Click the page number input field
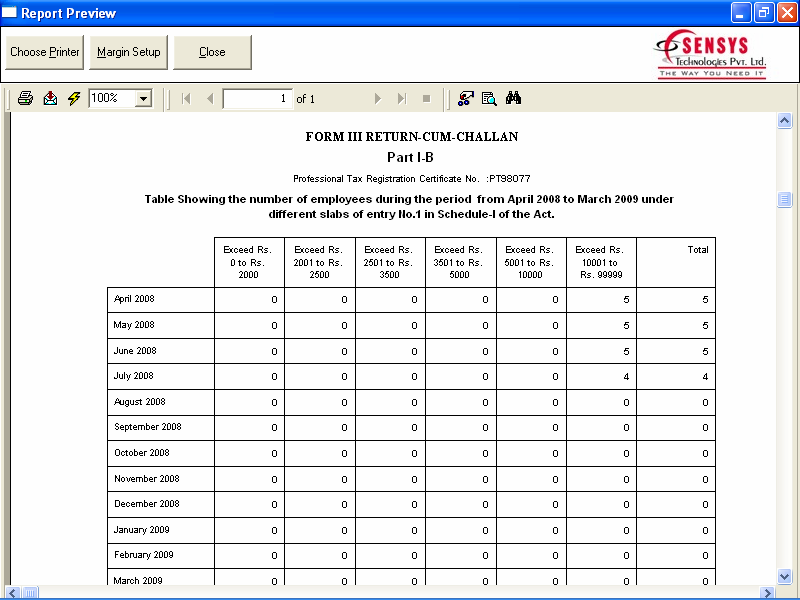Viewport: 800px width, 600px height. point(258,98)
